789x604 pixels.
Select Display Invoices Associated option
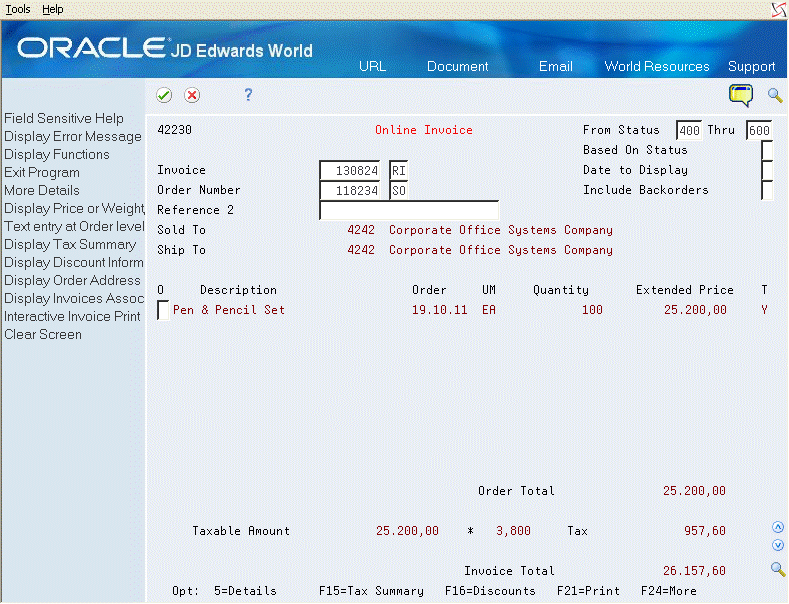click(x=74, y=298)
